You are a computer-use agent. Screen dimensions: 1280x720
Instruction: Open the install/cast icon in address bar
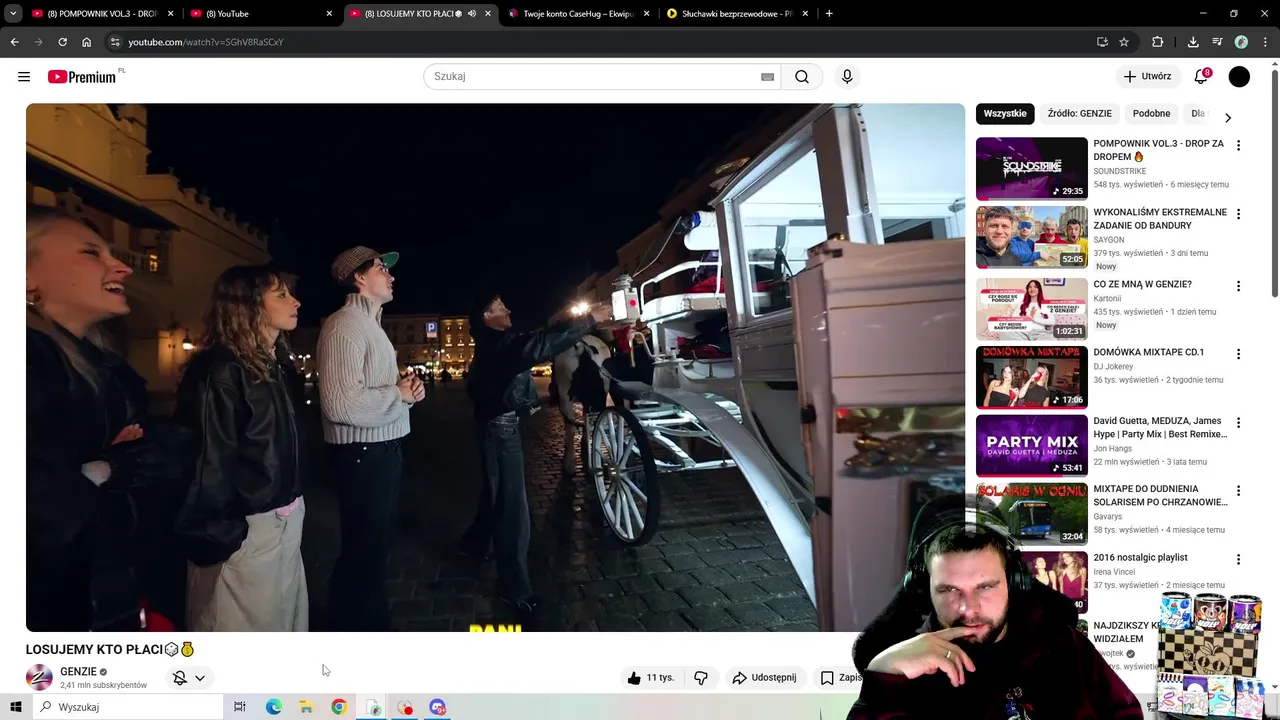pos(1102,42)
